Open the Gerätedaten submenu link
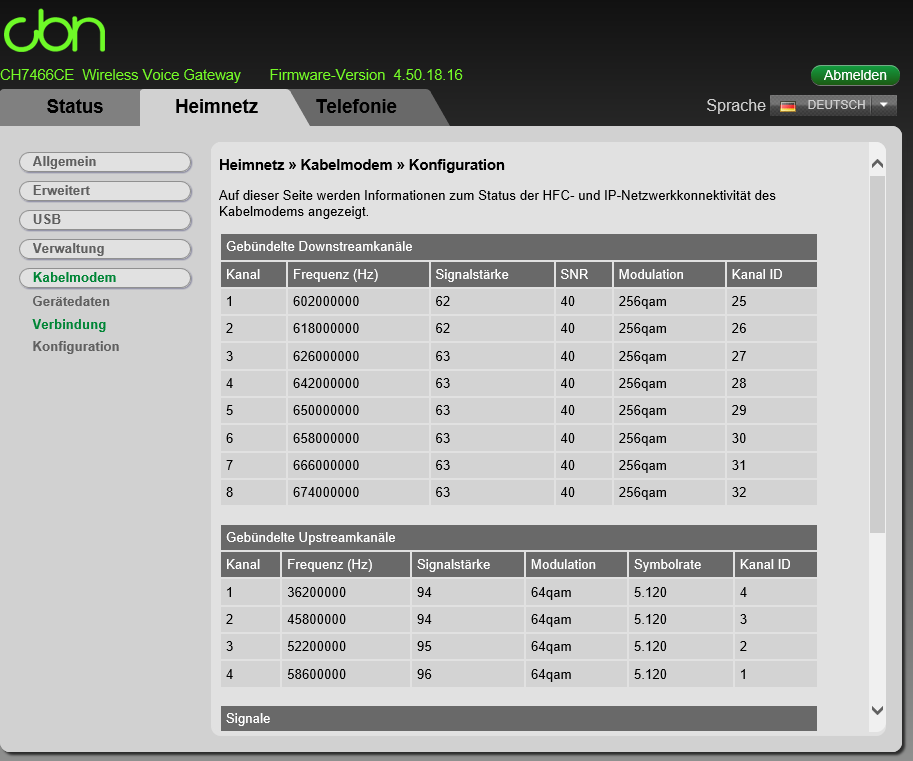The image size is (913, 761). point(71,302)
